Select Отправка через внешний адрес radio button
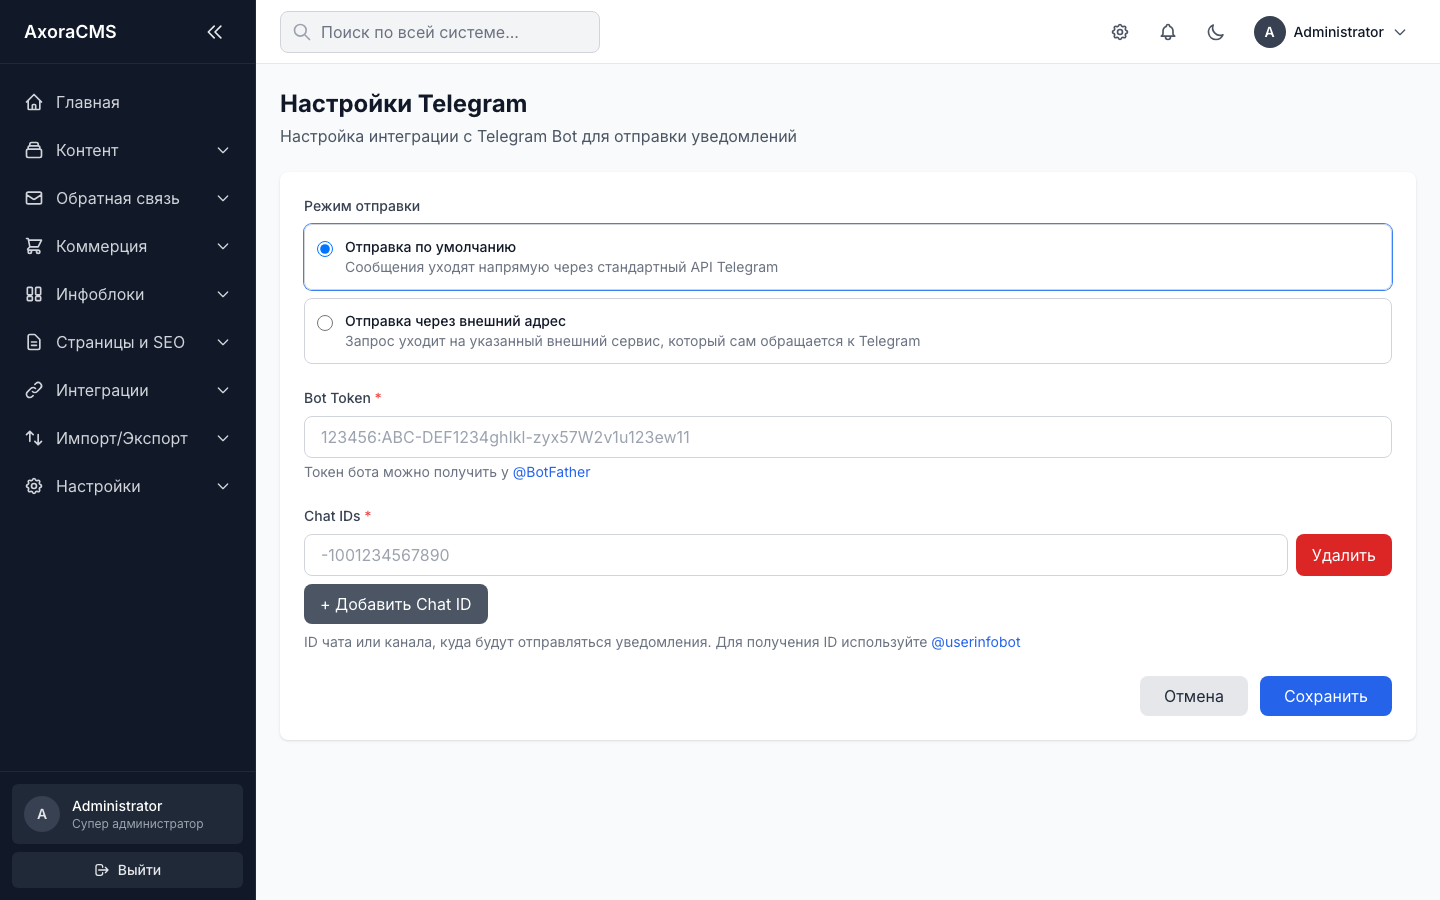Screen dimensions: 1440x900 tap(325, 323)
